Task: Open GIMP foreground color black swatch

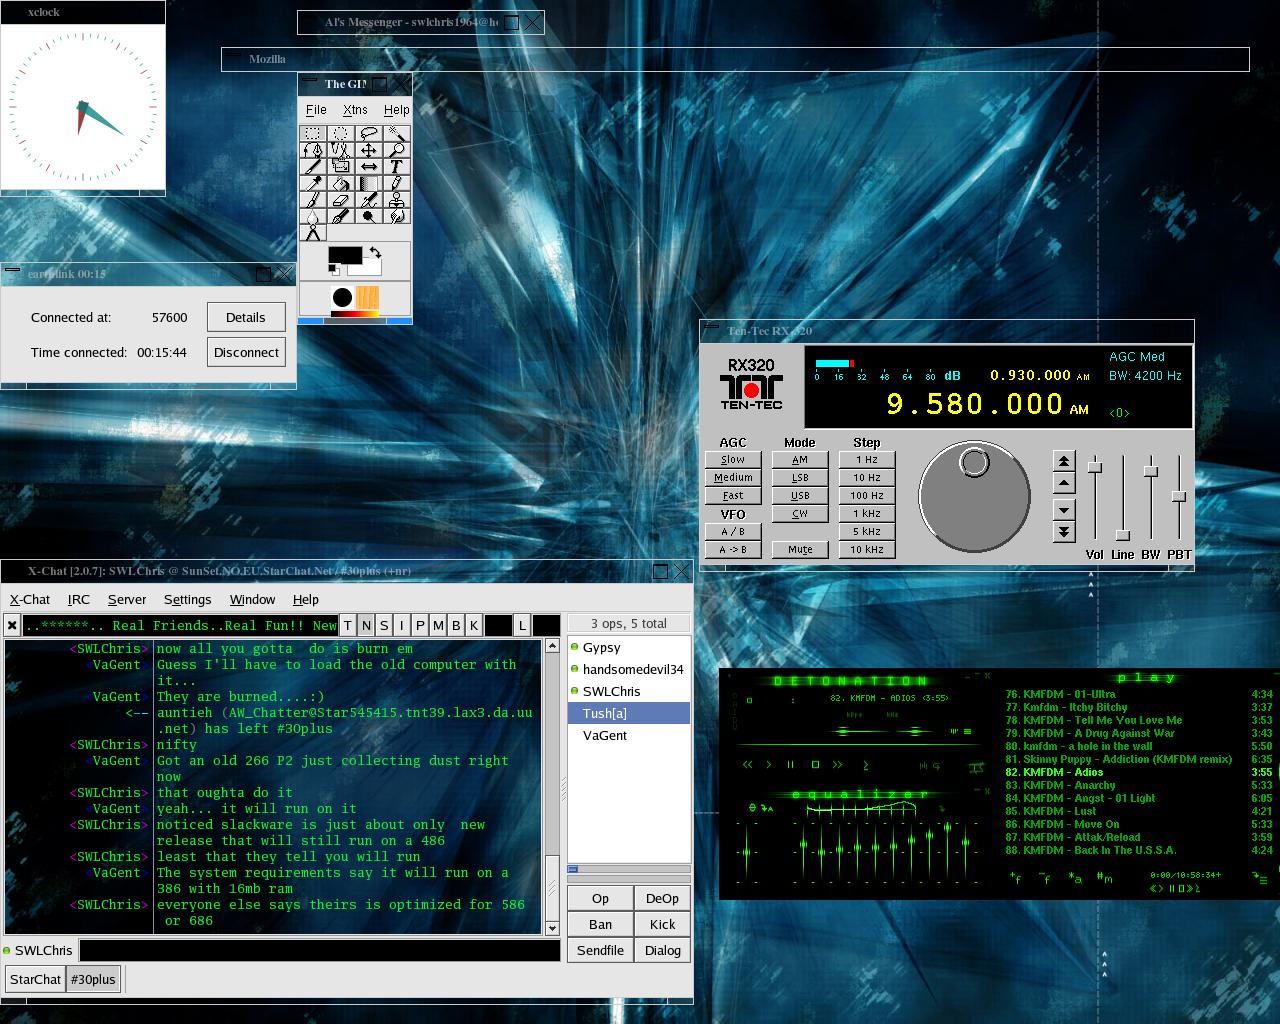Action: (345, 255)
